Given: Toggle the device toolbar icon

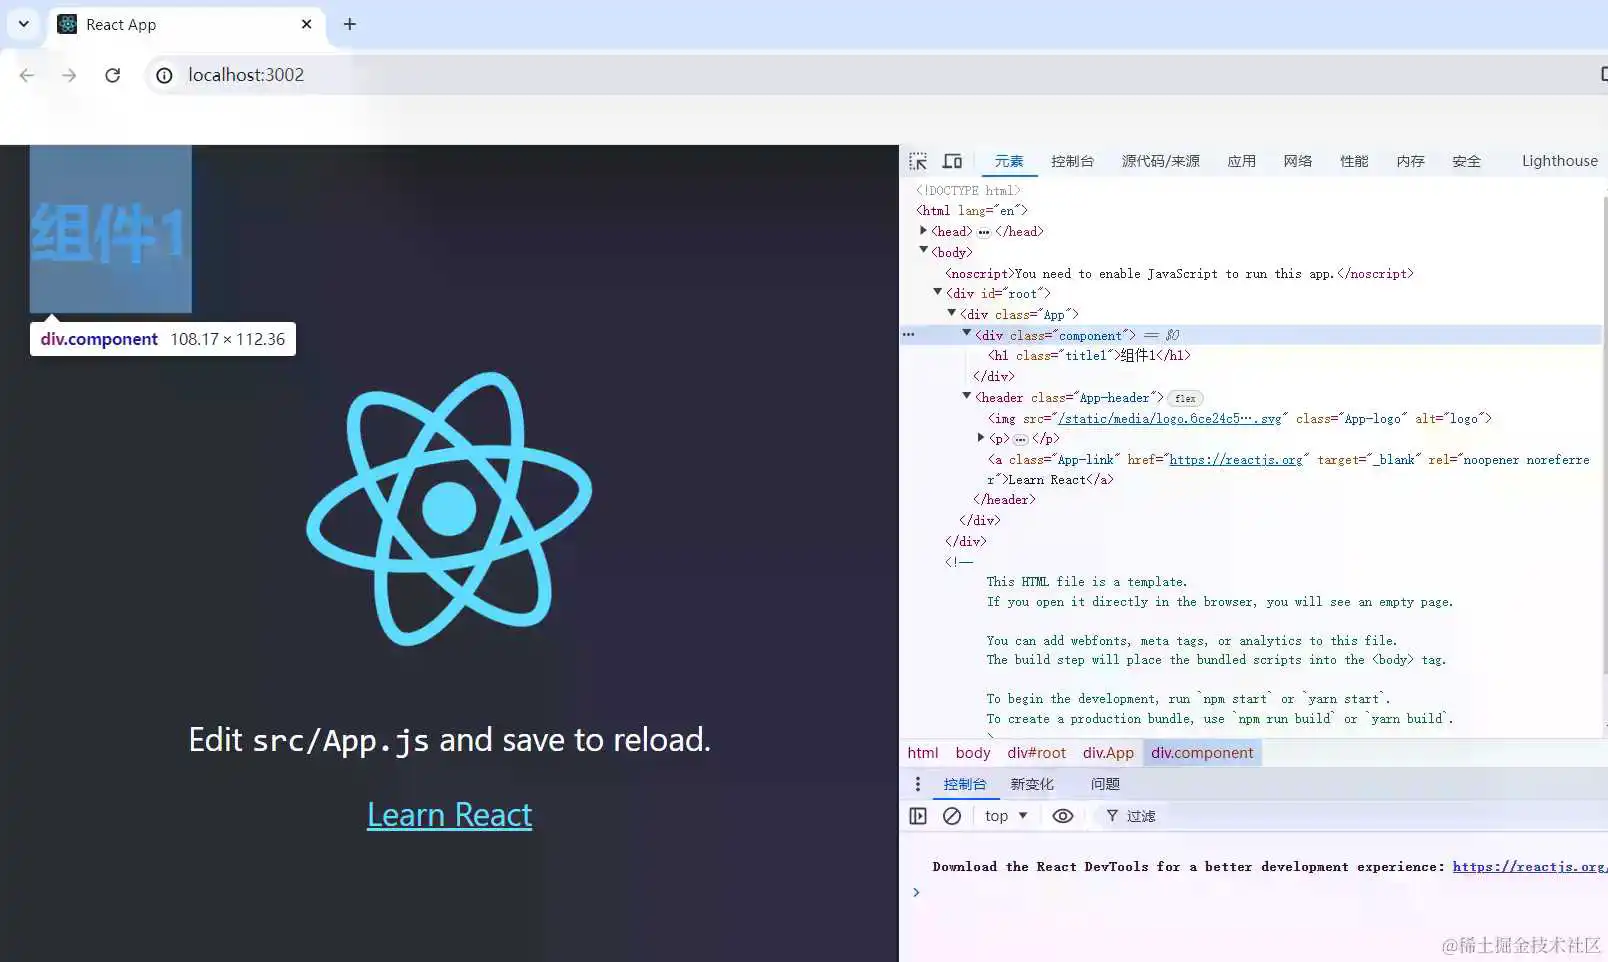Looking at the screenshot, I should coord(953,161).
